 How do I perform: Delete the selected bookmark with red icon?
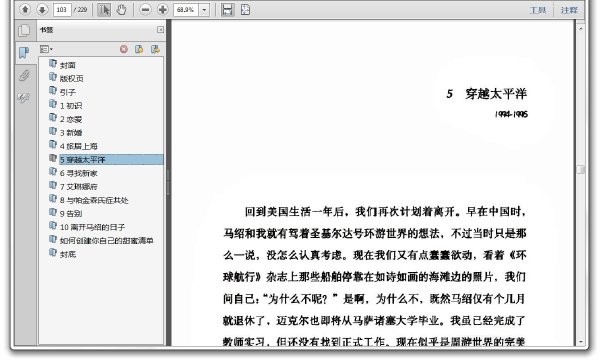pyautogui.click(x=124, y=49)
